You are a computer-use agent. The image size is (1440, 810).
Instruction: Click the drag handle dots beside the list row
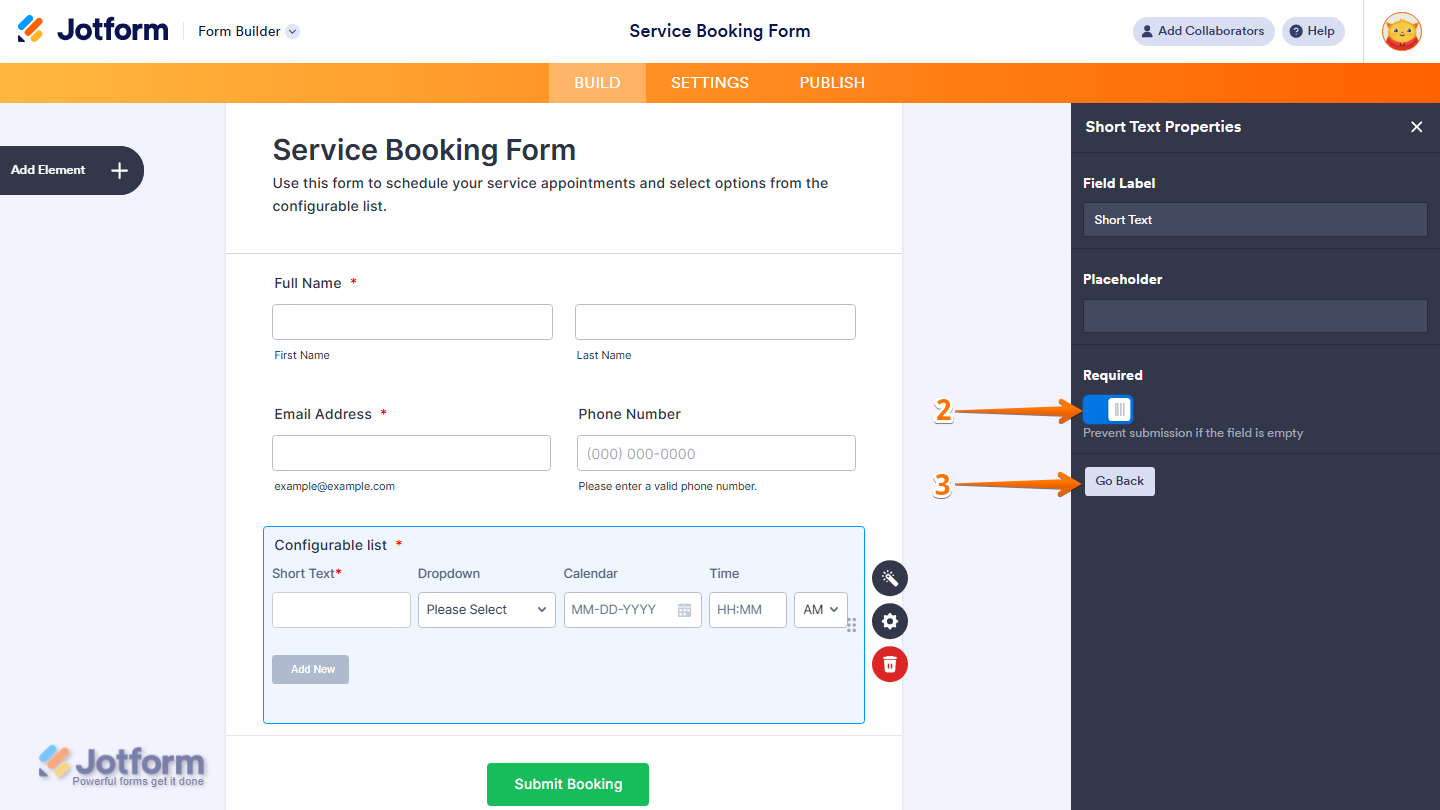click(x=852, y=624)
